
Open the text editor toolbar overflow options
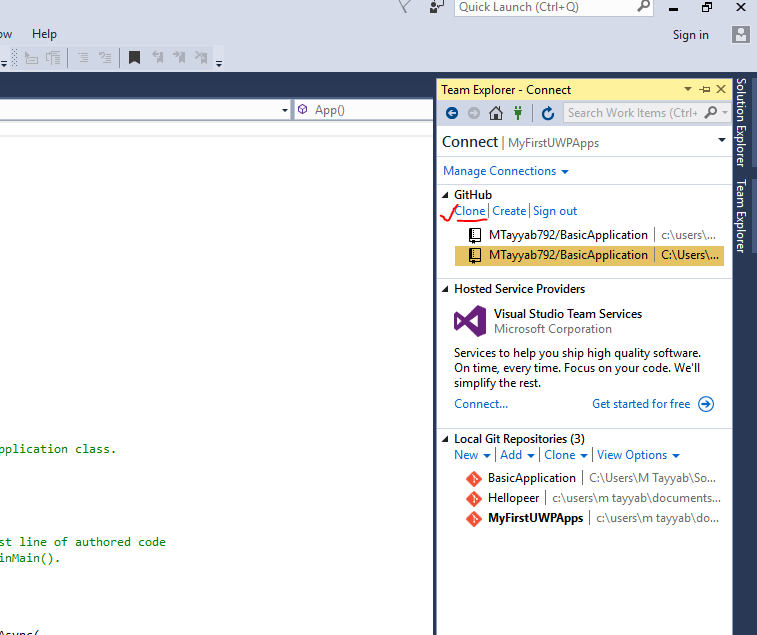pos(219,64)
